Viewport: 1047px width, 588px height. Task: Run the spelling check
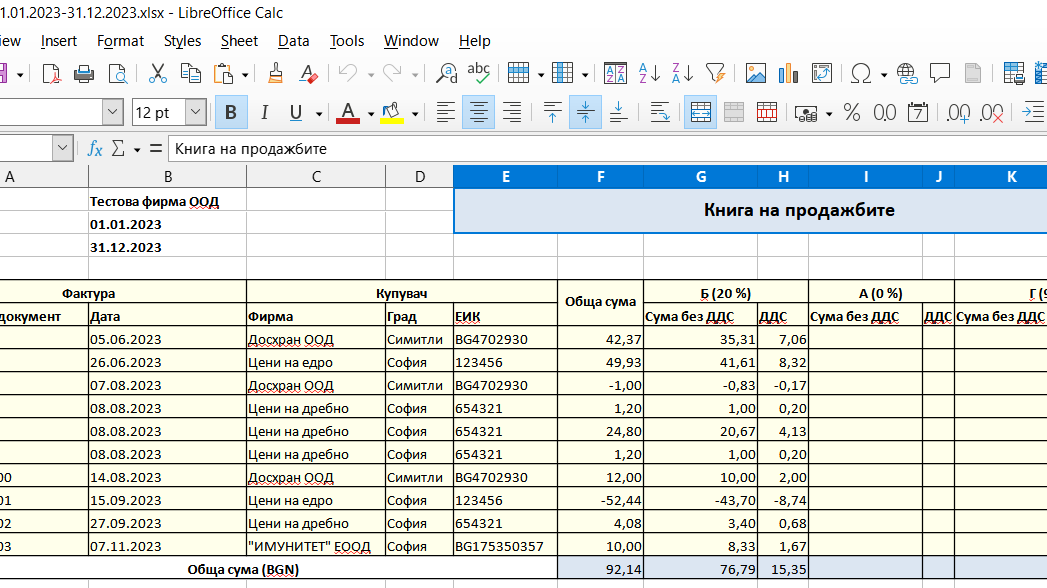pos(479,73)
